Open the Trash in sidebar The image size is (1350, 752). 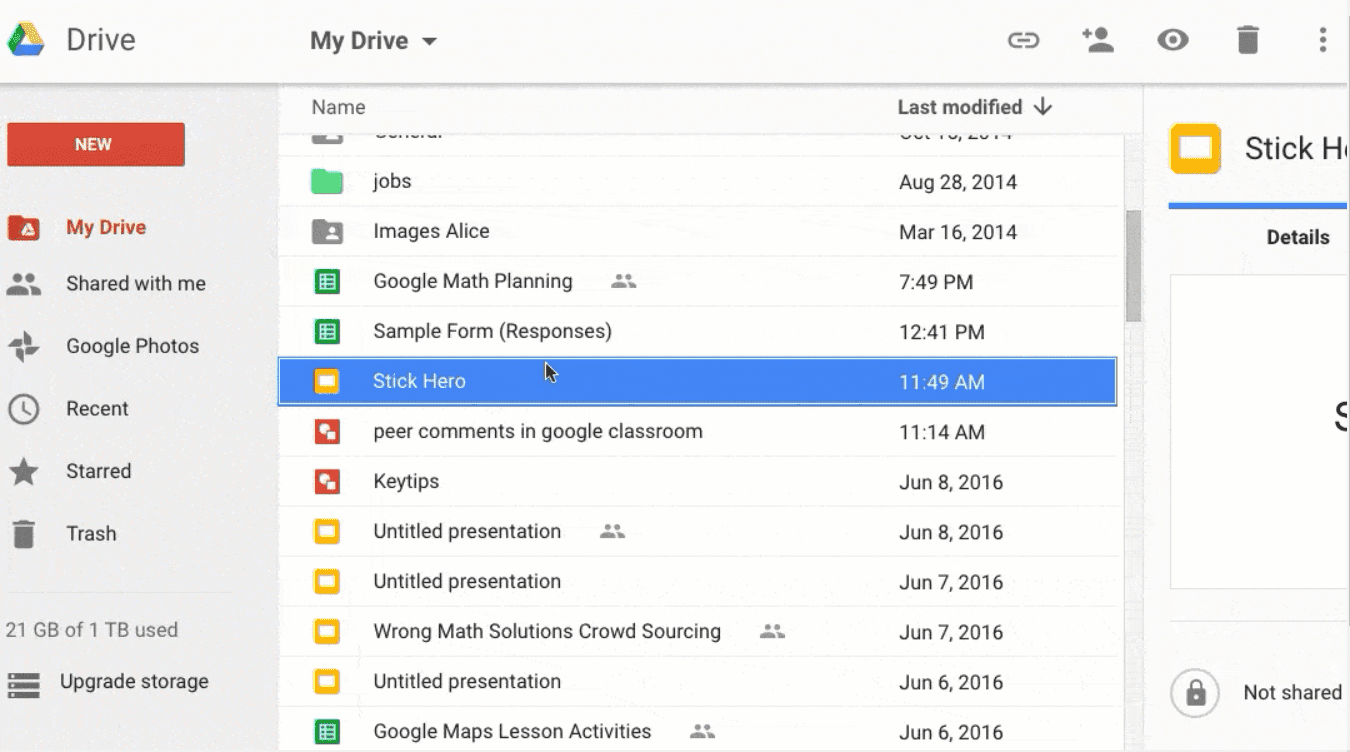(x=91, y=533)
